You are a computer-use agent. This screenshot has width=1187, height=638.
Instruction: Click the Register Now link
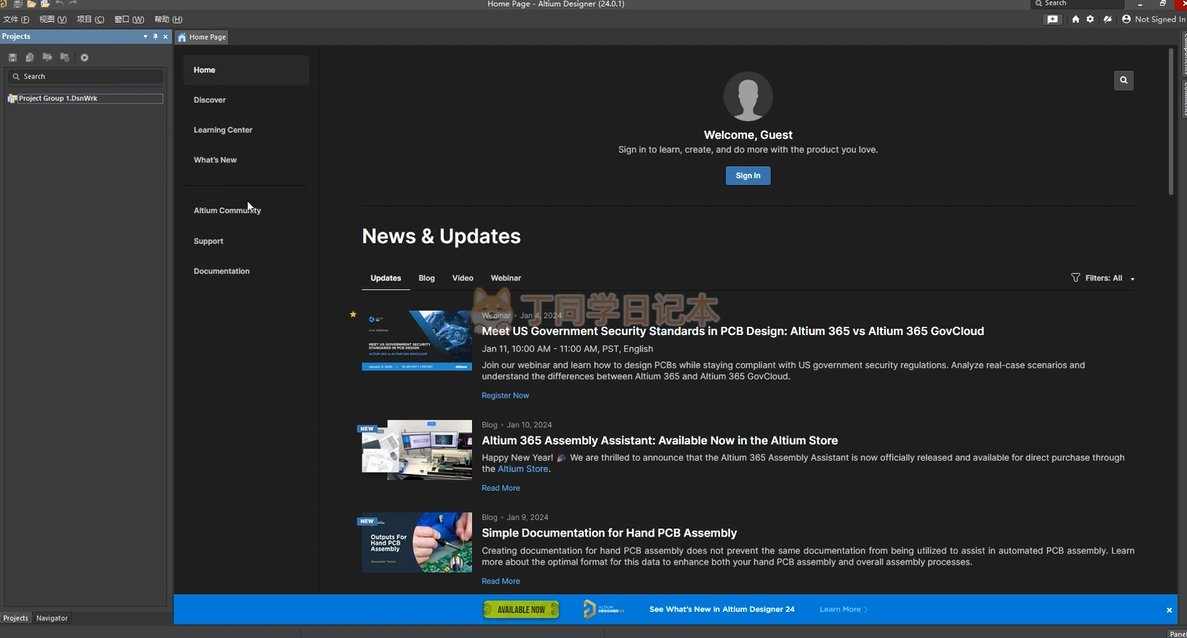505,396
